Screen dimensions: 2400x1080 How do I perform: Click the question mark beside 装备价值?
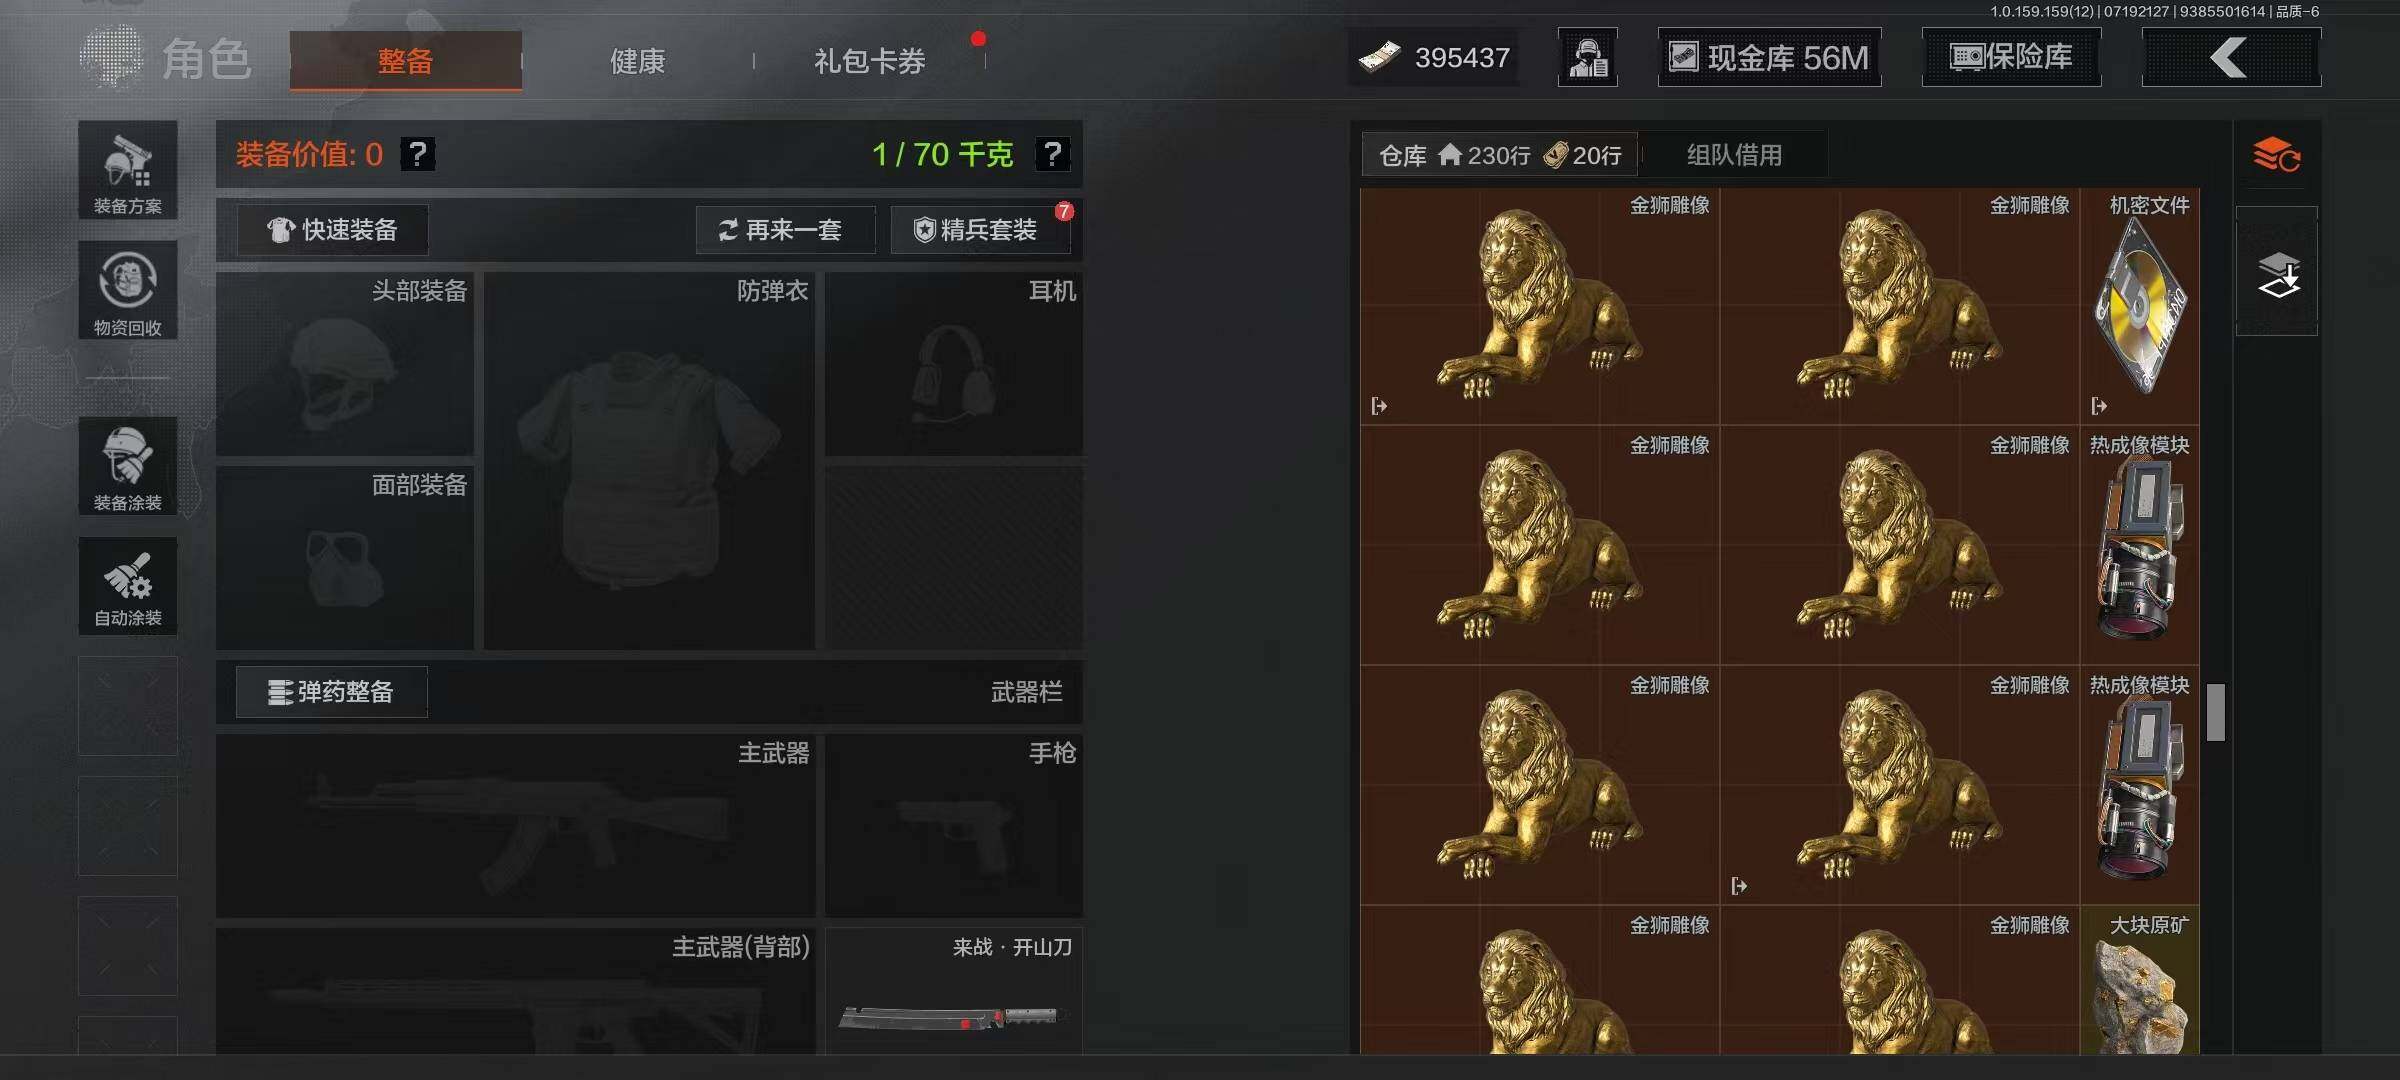point(418,154)
